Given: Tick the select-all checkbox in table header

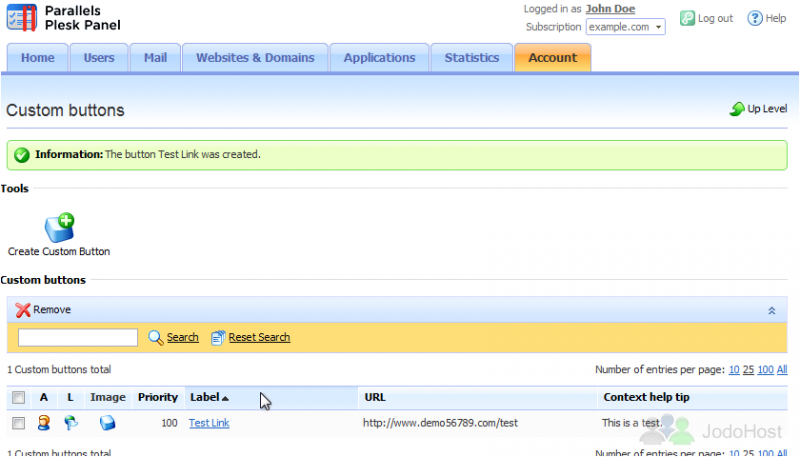Looking at the screenshot, I should click(18, 397).
